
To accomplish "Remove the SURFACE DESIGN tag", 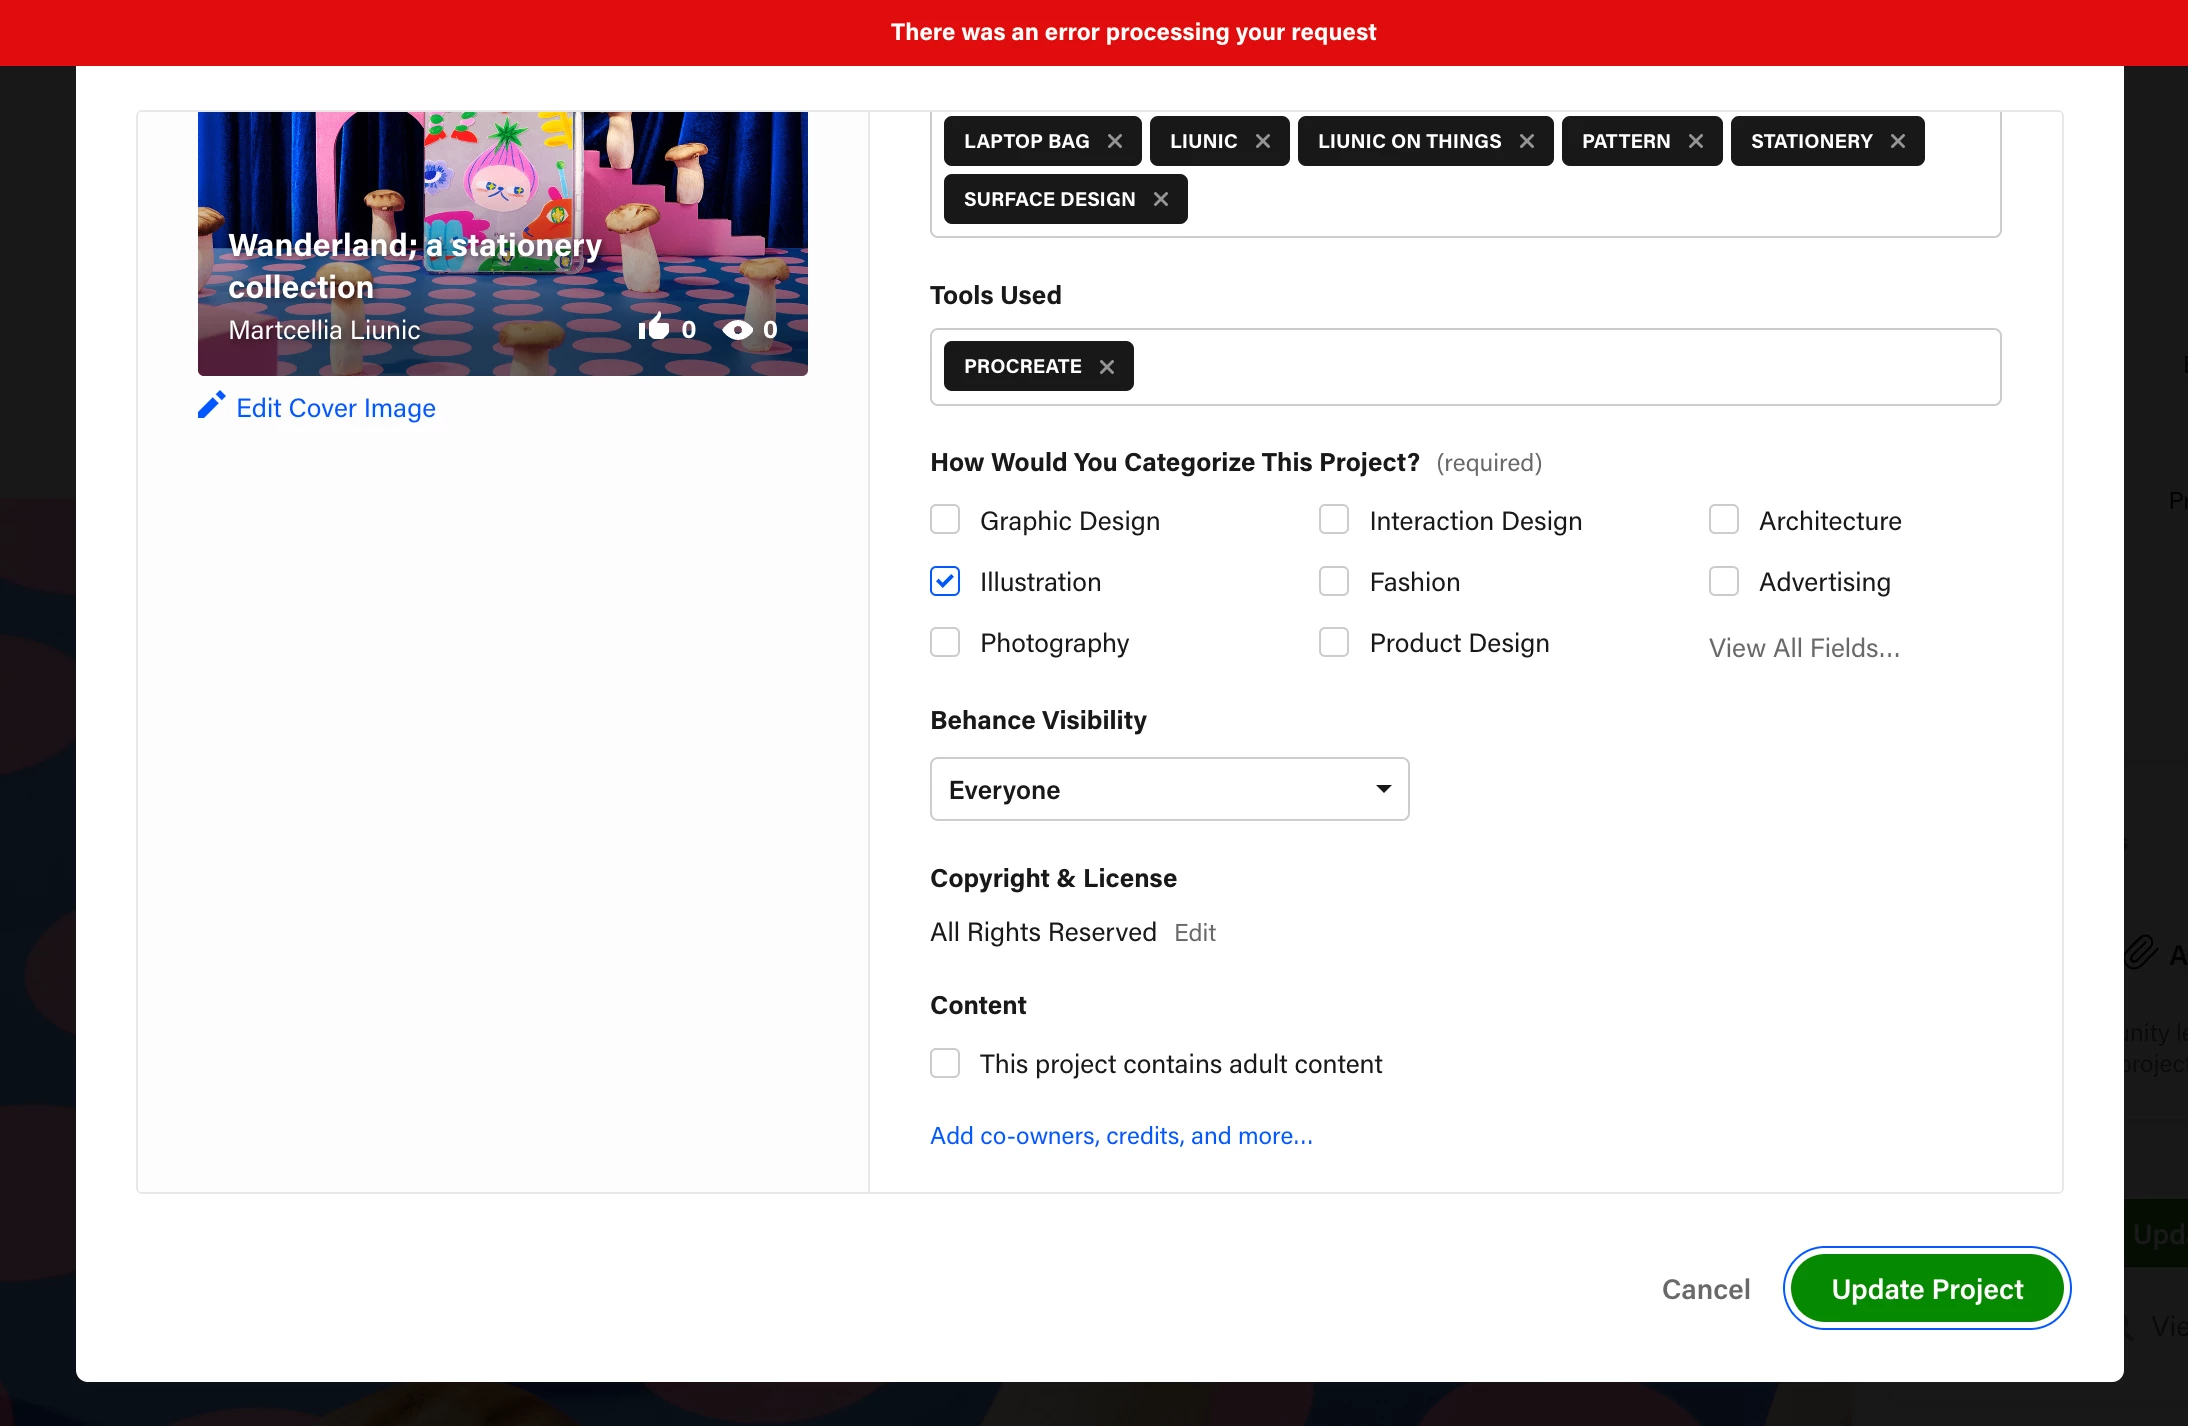I will tap(1161, 200).
